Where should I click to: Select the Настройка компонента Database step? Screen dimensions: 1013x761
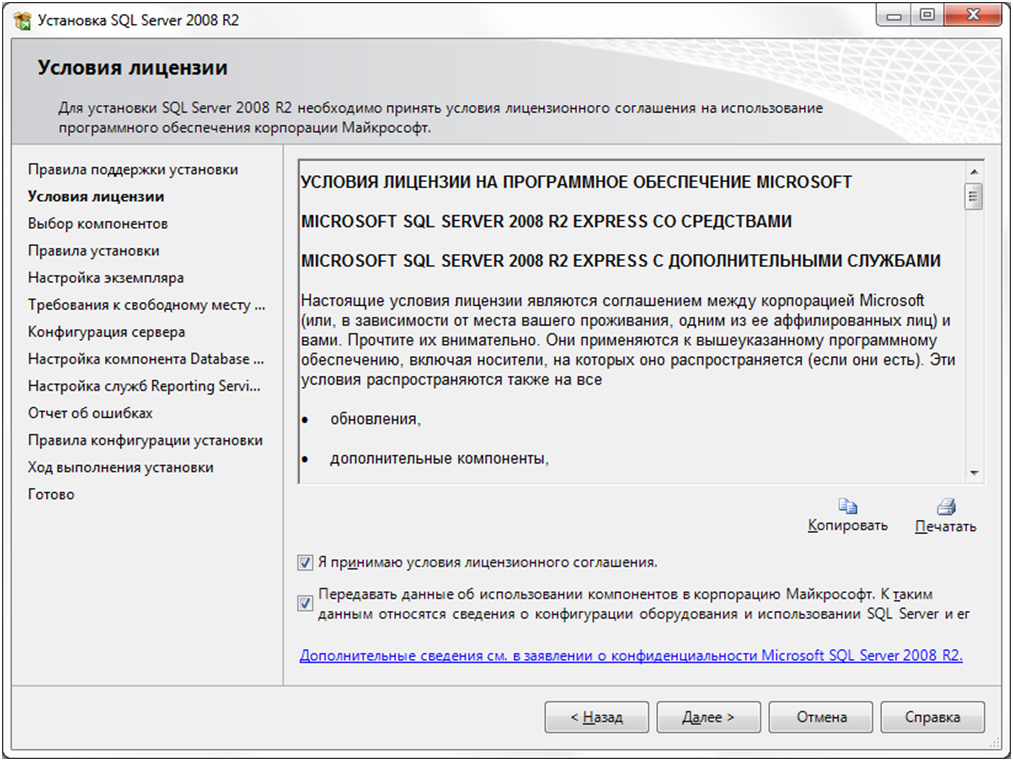(146, 359)
